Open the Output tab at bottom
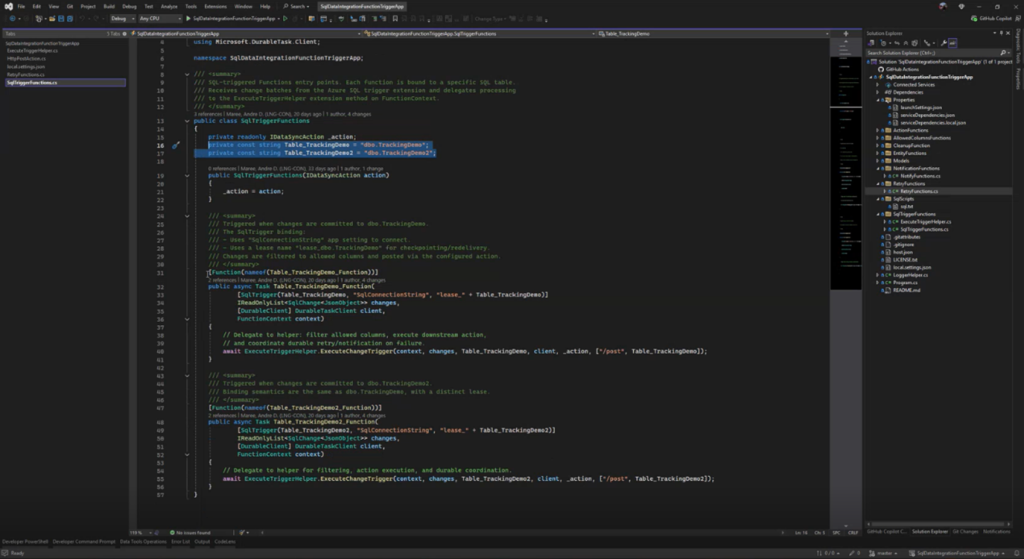 click(202, 541)
